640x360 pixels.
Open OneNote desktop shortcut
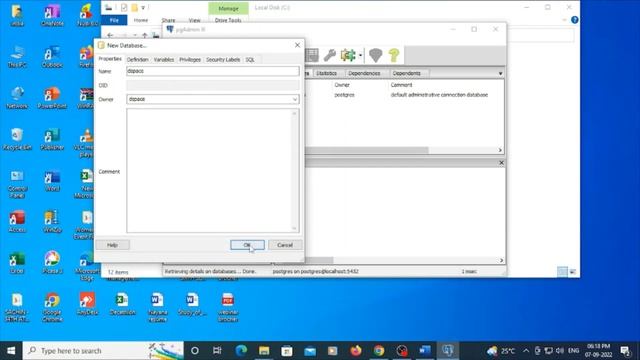click(x=52, y=16)
